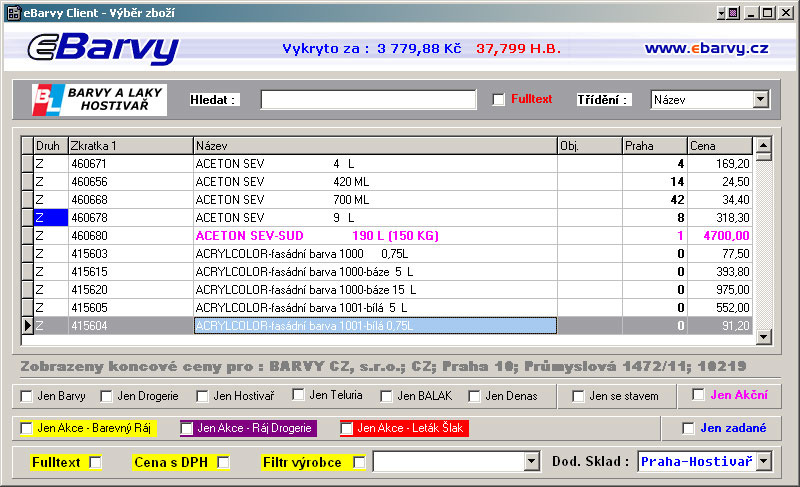Click the table scrollbar down arrow
Viewport: 800px width, 487px height.
point(763,337)
